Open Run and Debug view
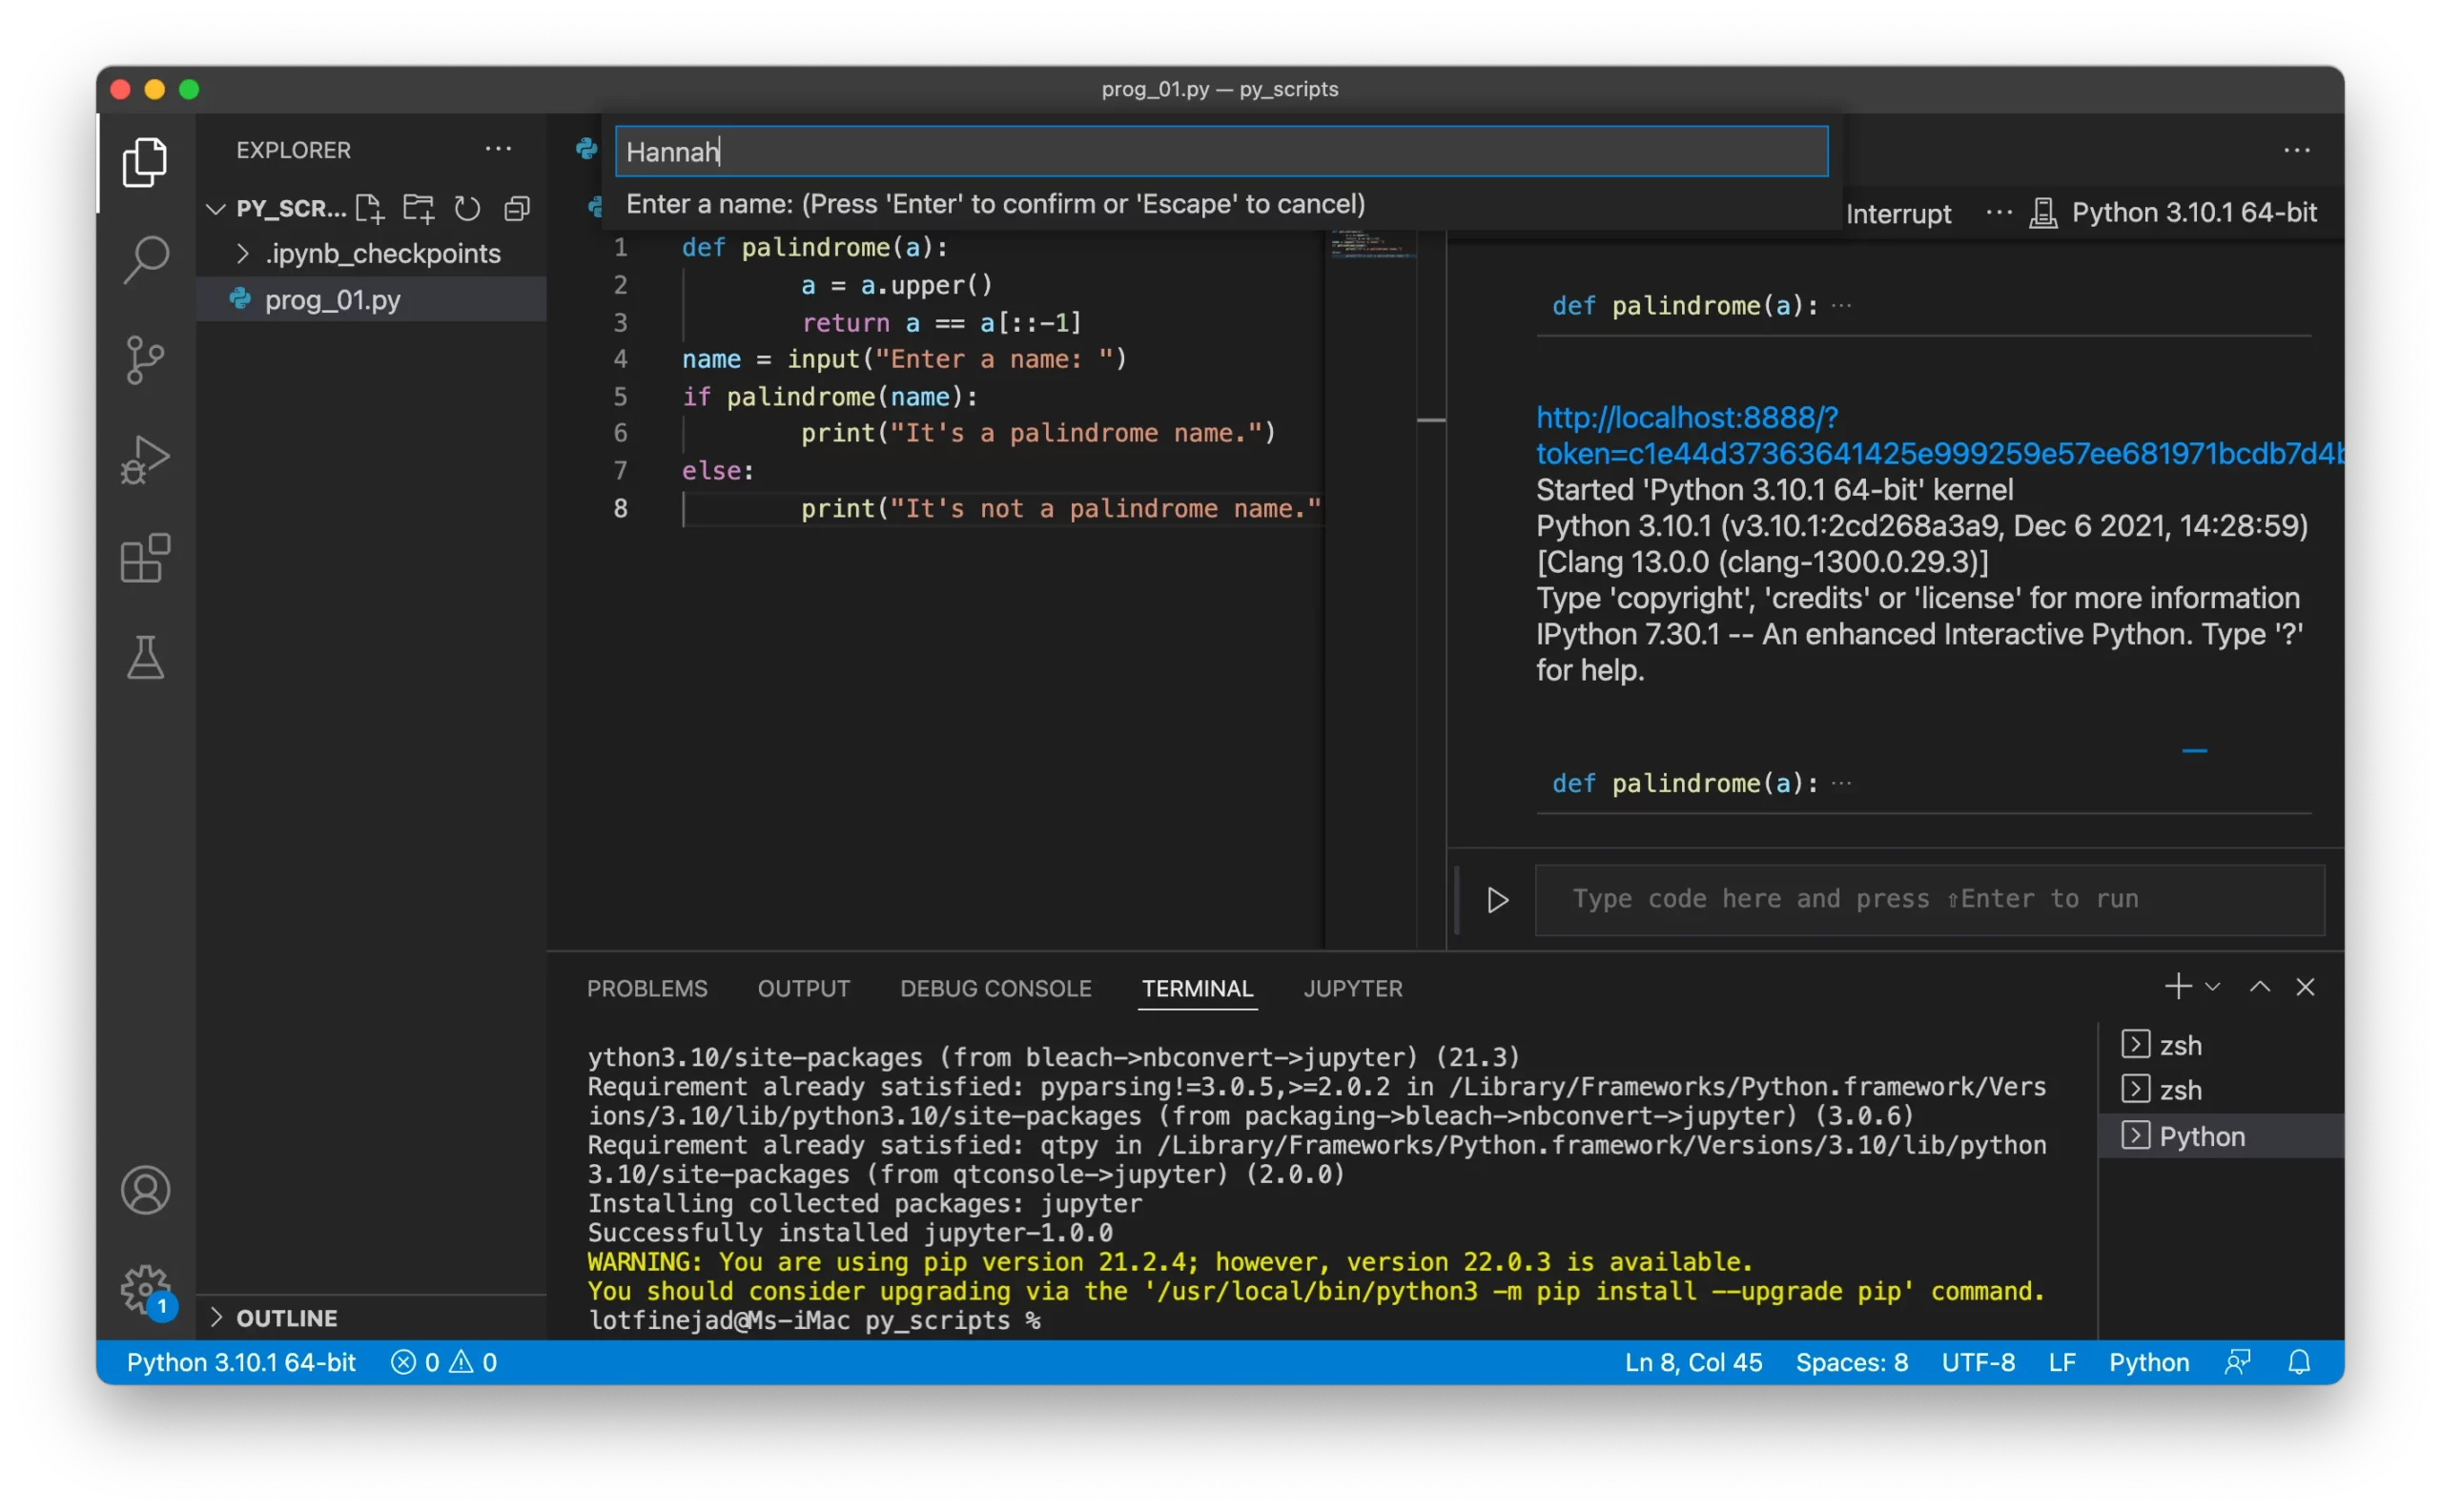2441x1512 pixels. 146,460
